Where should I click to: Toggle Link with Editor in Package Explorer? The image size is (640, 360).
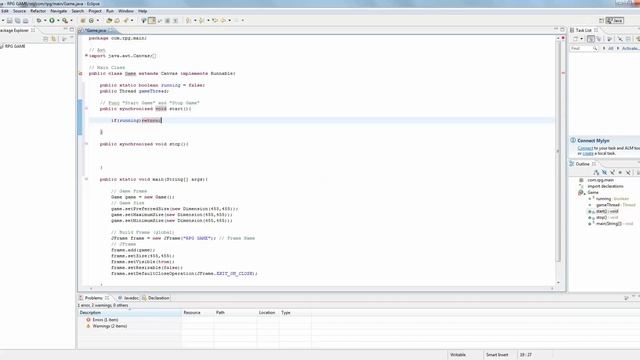(53, 39)
